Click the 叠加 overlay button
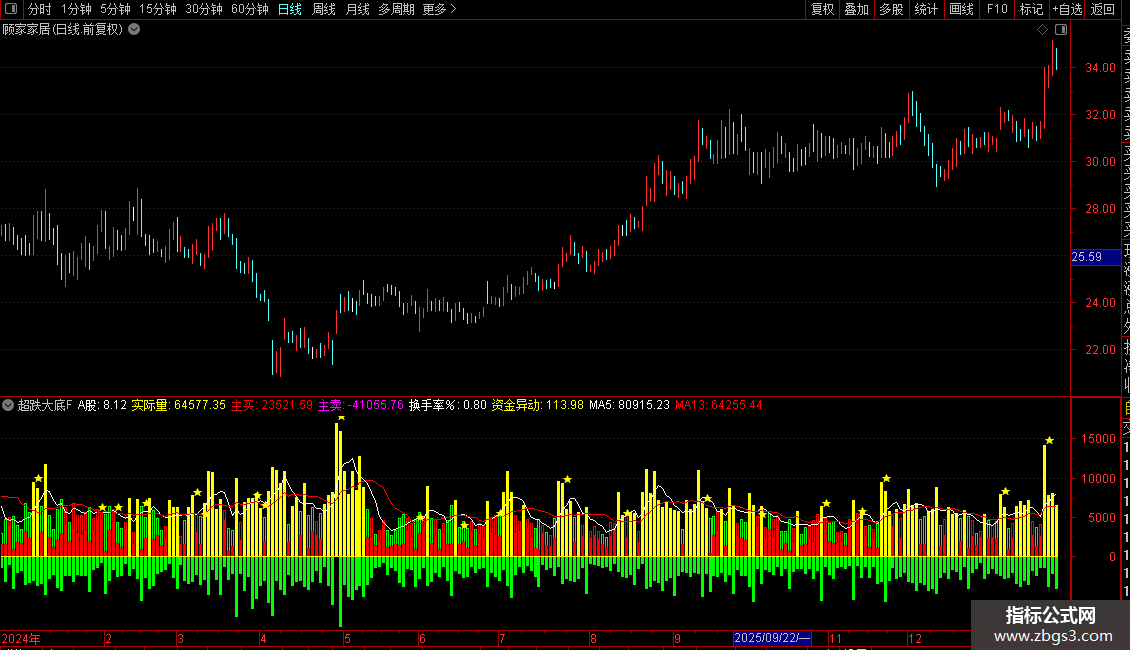This screenshot has height=650, width=1130. coord(856,9)
